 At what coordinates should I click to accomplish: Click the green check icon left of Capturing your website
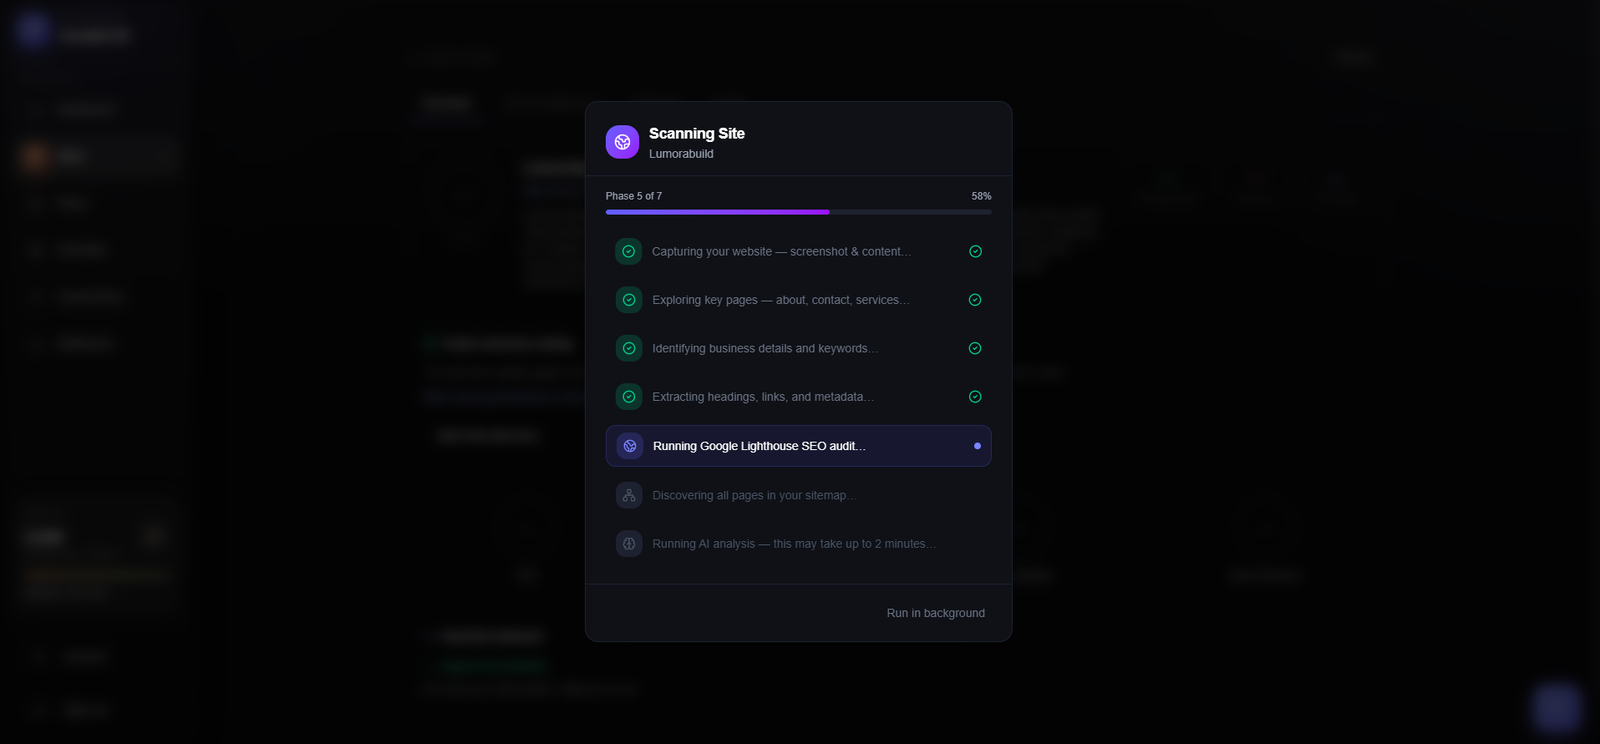629,251
